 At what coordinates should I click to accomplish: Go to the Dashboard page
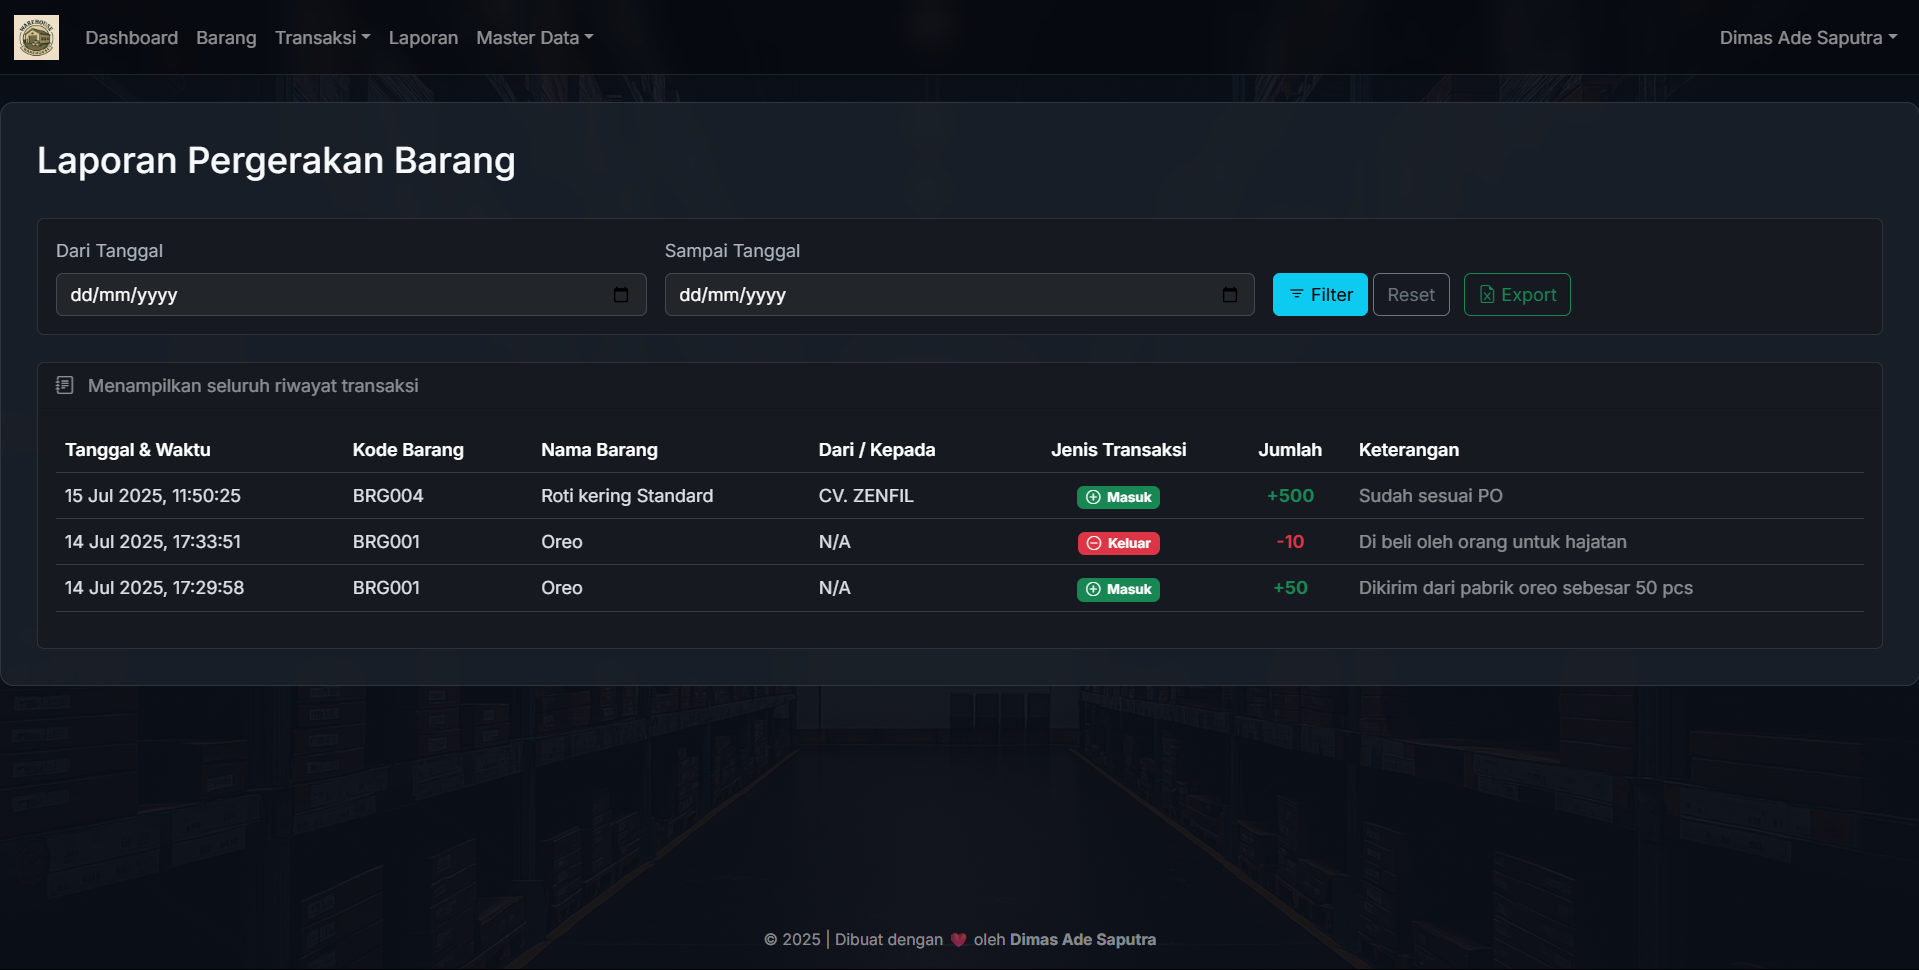click(131, 38)
